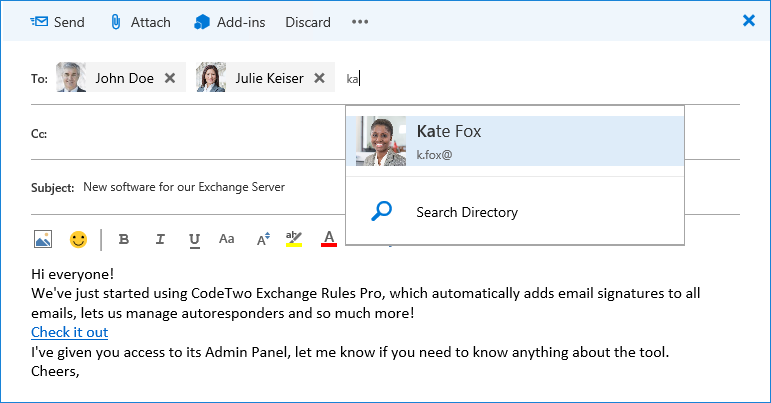Image resolution: width=771 pixels, height=403 pixels.
Task: Choose Kate Fox from suggestions
Action: tap(515, 141)
